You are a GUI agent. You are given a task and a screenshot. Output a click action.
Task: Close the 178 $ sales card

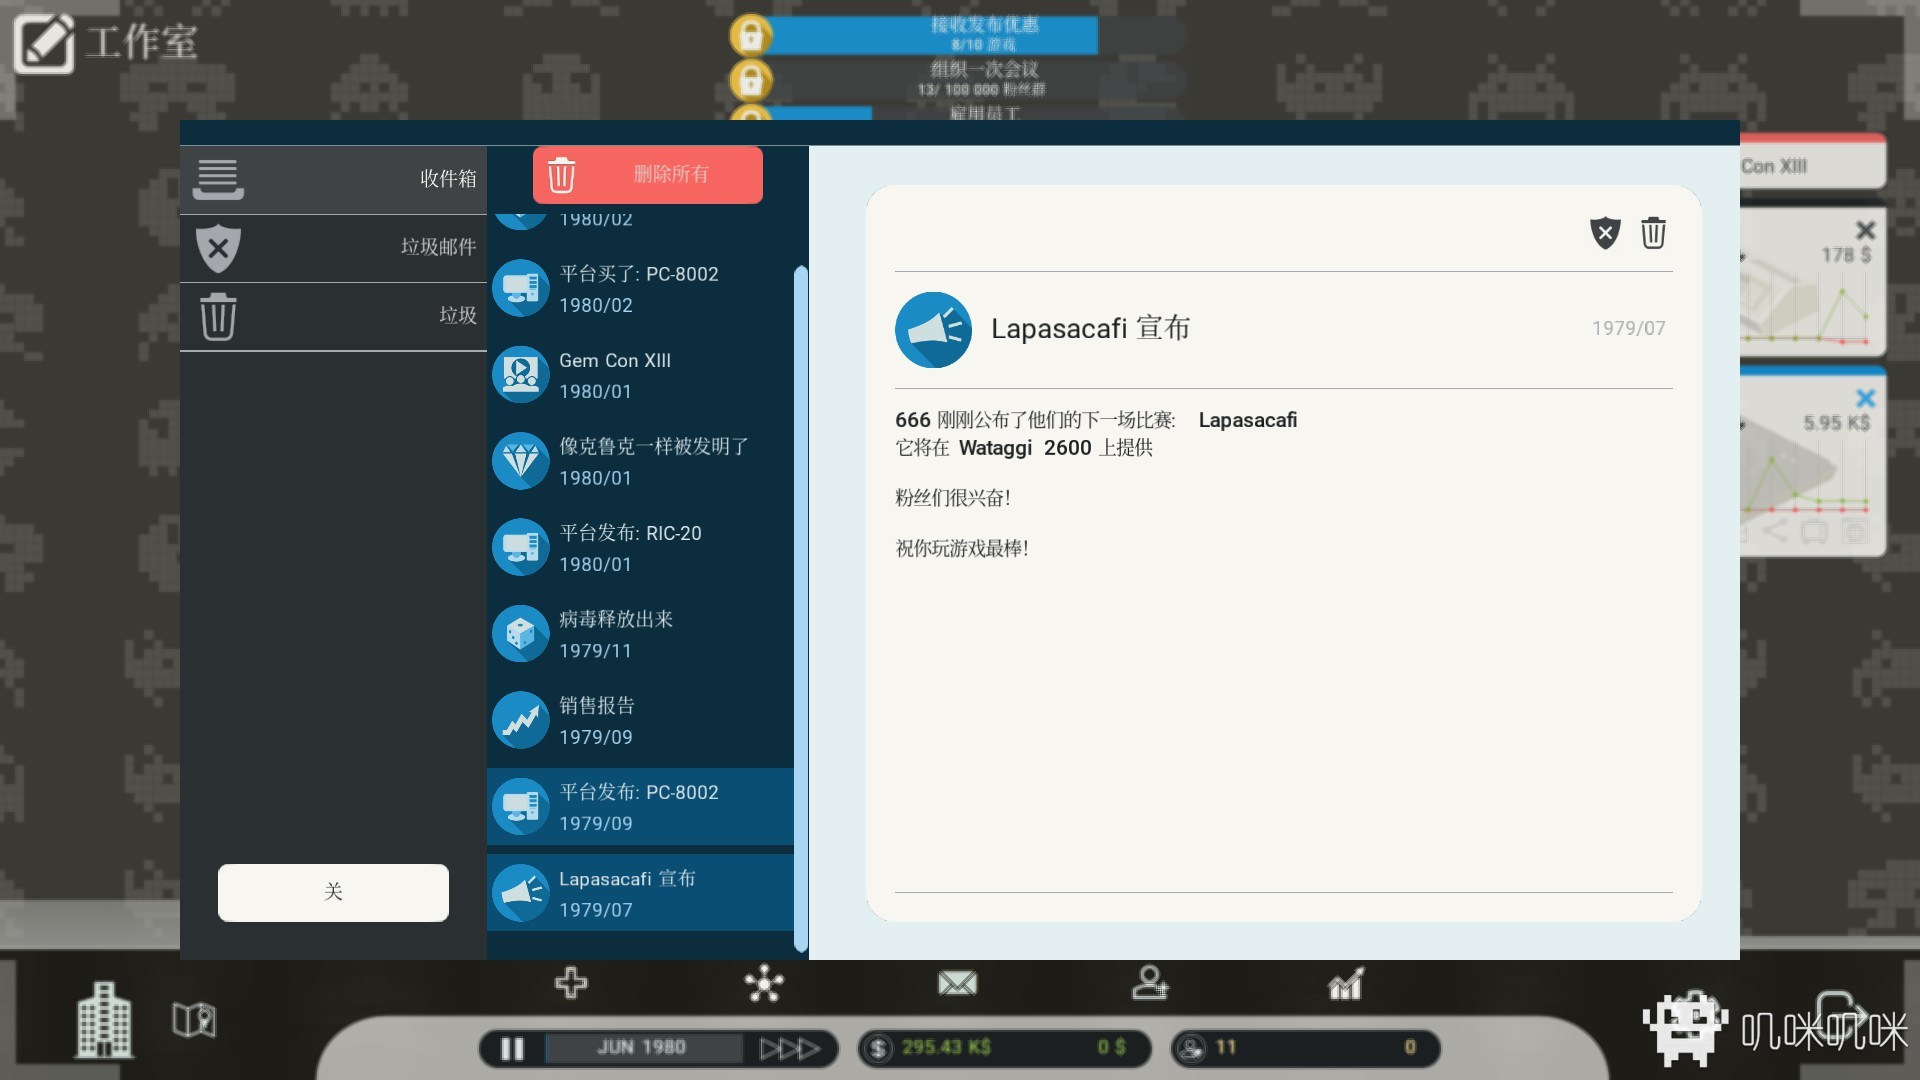pyautogui.click(x=1865, y=230)
